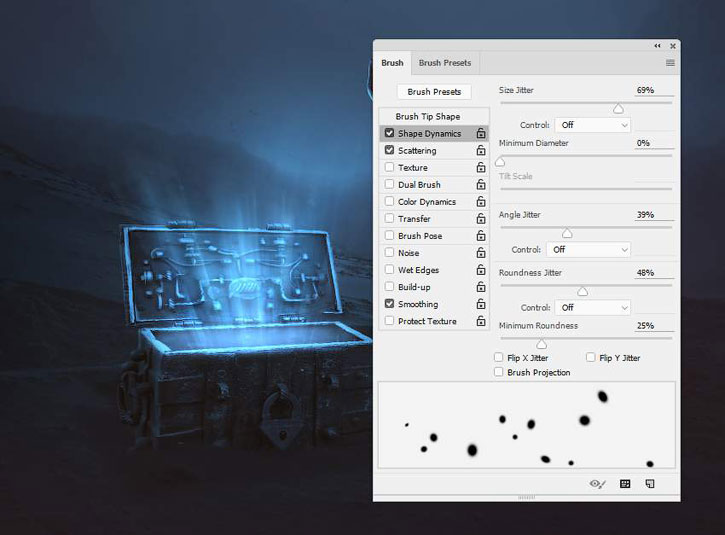Toggle the lock icon beside Texture

481,167
